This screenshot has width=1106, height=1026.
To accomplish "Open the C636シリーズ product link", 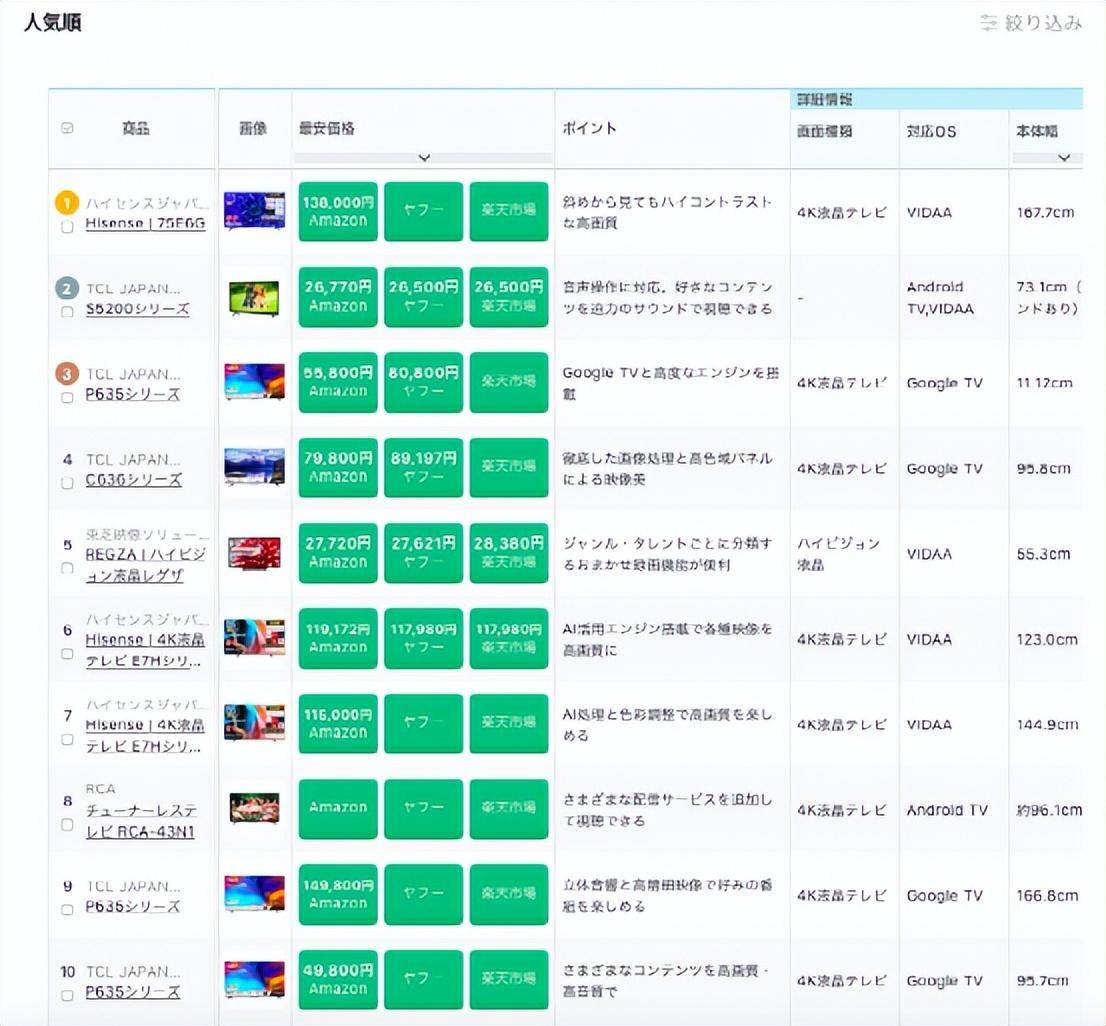I will tap(133, 480).
